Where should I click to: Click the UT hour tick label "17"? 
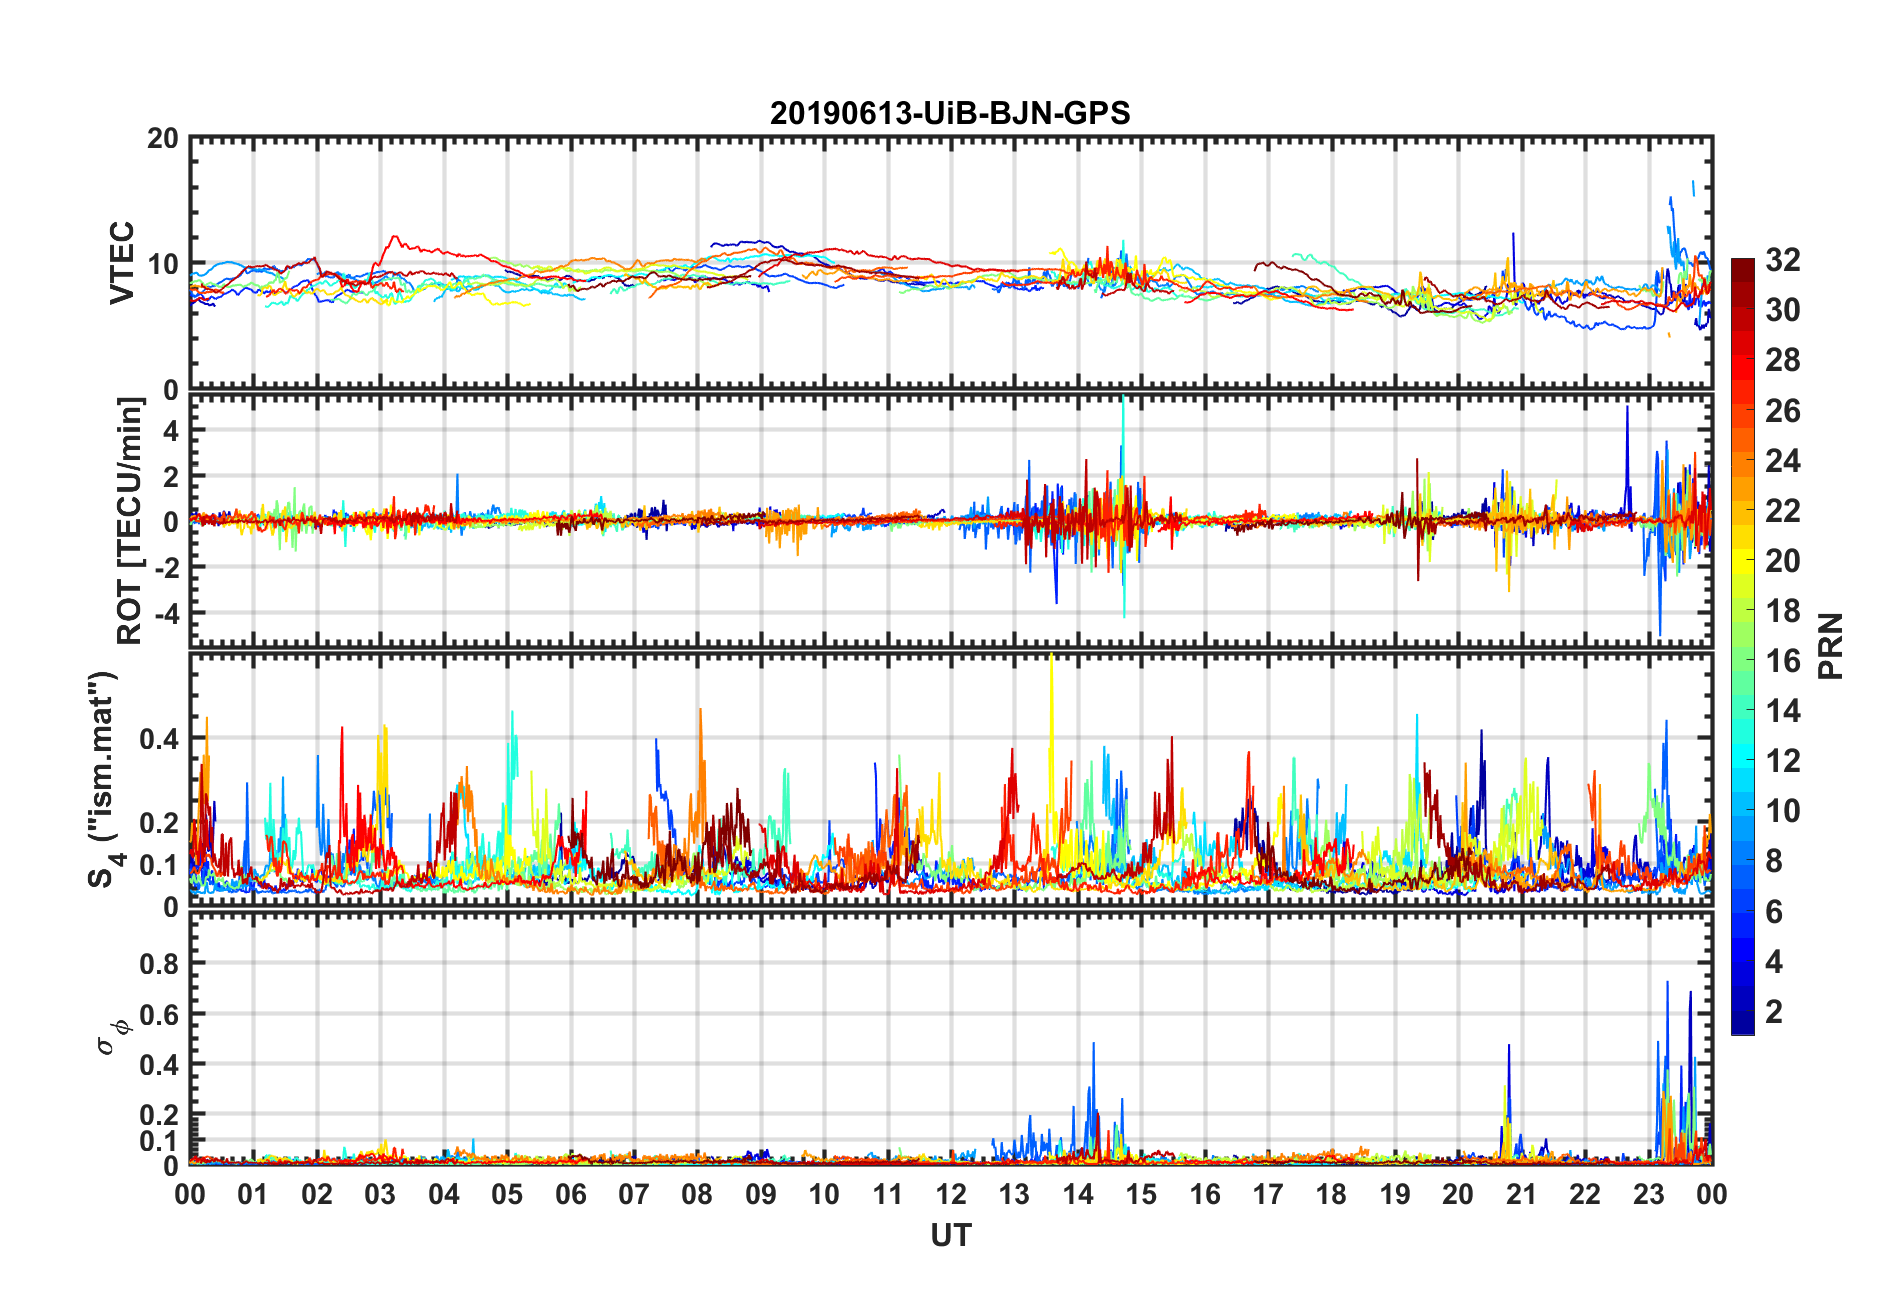[1268, 1194]
